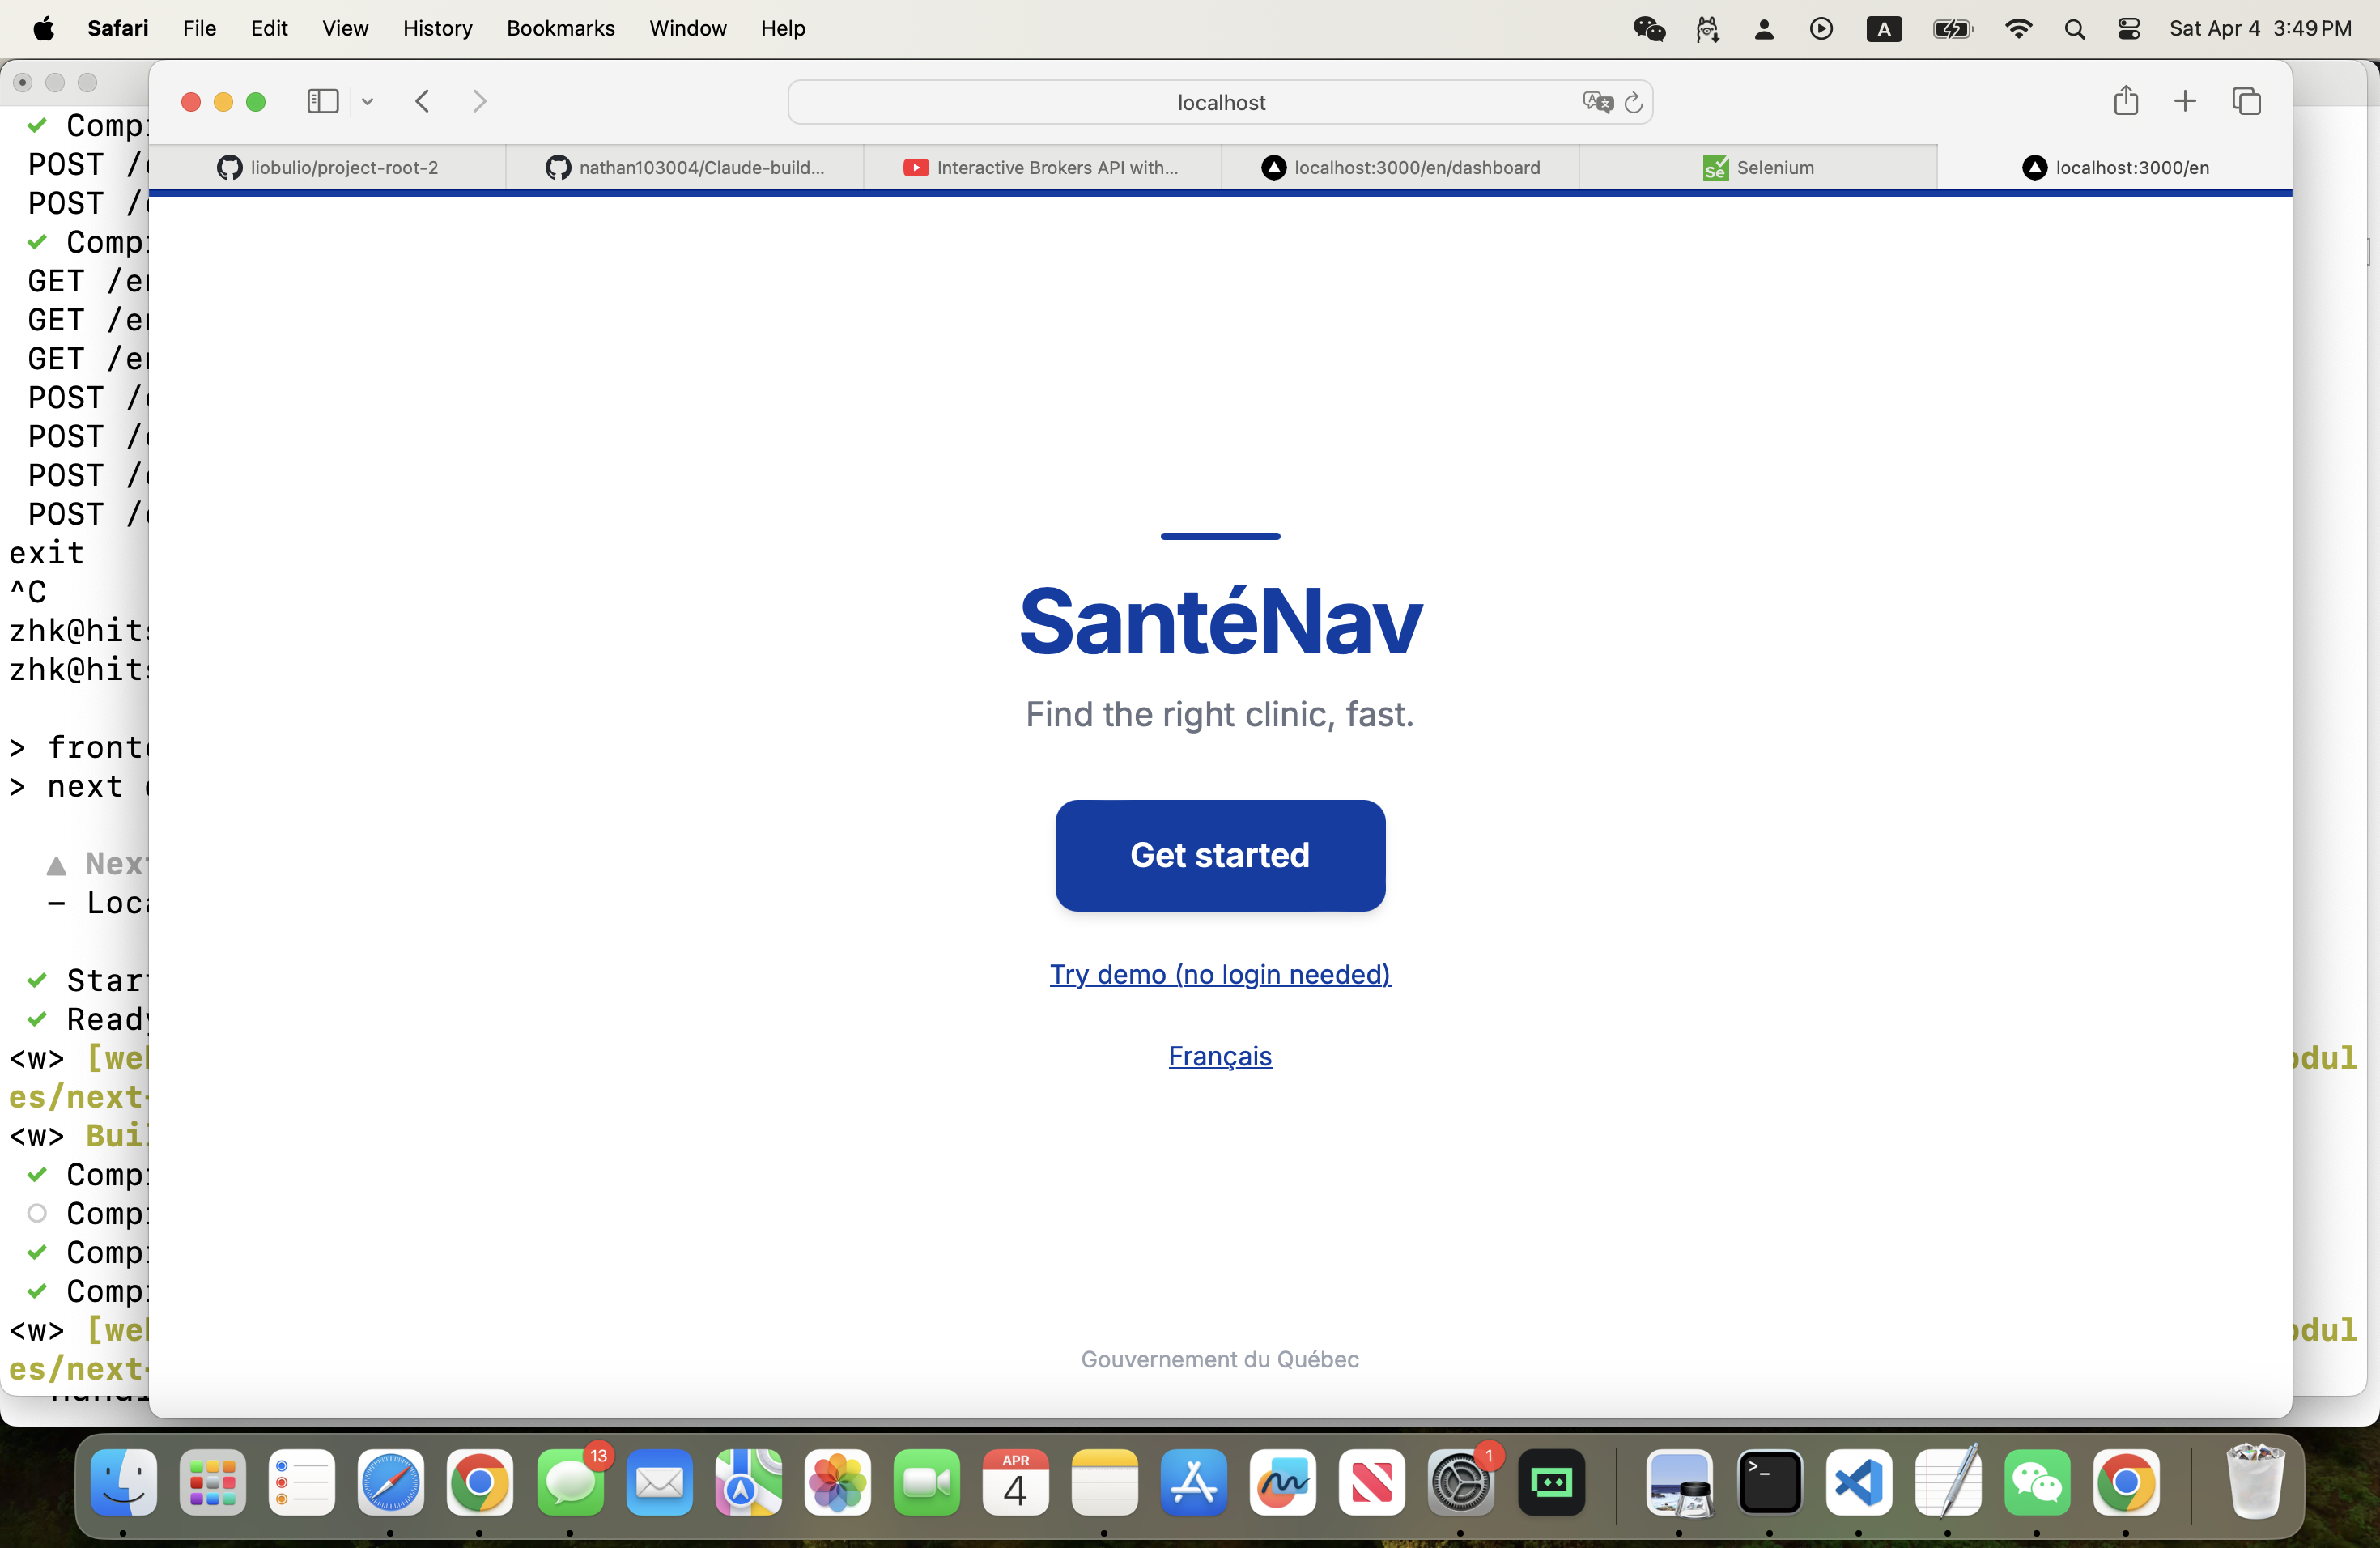Screen dimensions: 2380x1548
Task: Click the translate page icon in address bar
Action: (1596, 102)
